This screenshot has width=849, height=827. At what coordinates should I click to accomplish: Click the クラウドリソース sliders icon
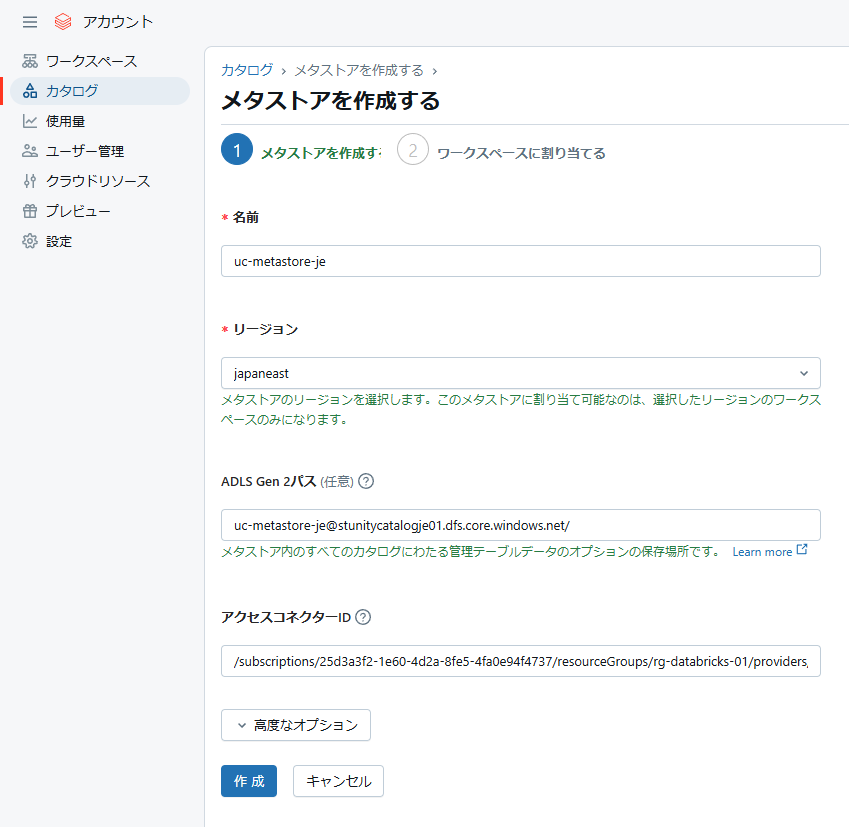30,181
